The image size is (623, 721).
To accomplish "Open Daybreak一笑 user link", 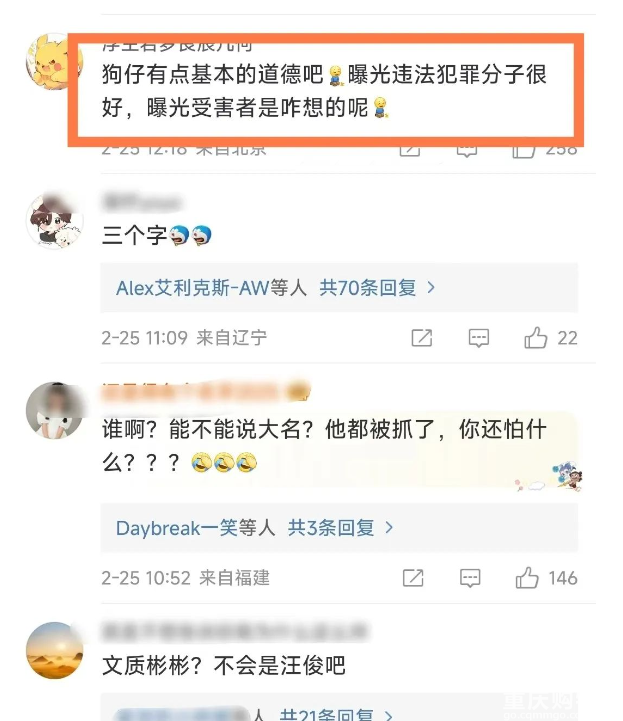I will [x=176, y=528].
